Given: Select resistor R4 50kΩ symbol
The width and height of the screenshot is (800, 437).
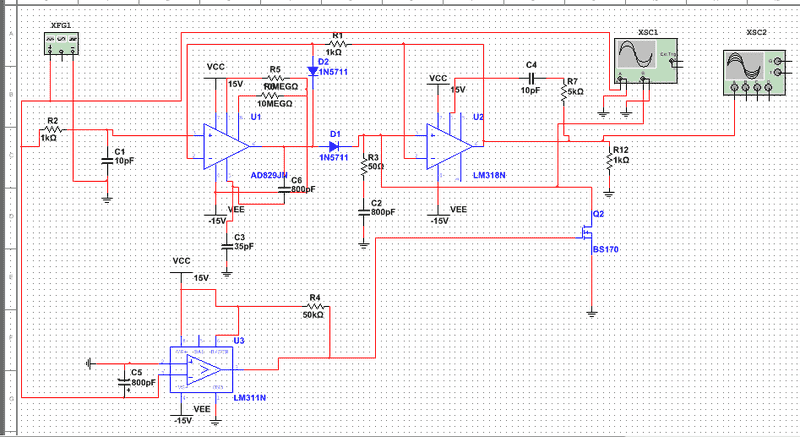Looking at the screenshot, I should point(315,306).
